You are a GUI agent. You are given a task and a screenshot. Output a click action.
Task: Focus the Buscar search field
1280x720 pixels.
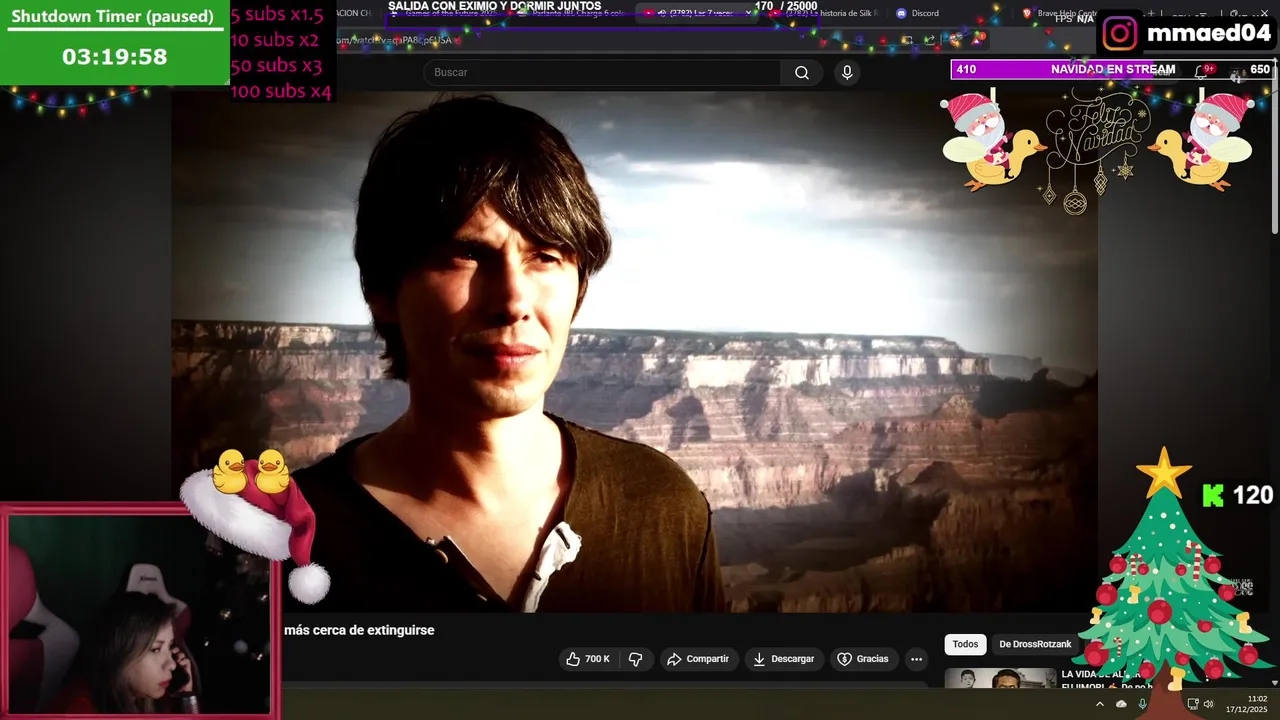pyautogui.click(x=602, y=72)
